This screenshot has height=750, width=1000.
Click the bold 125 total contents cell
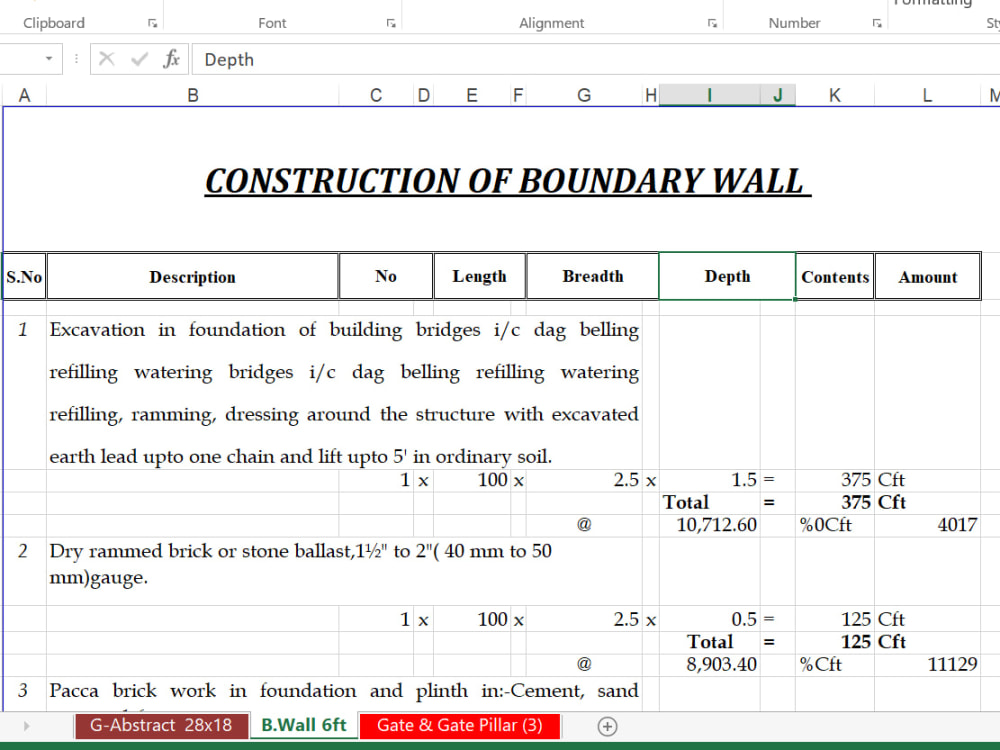835,642
